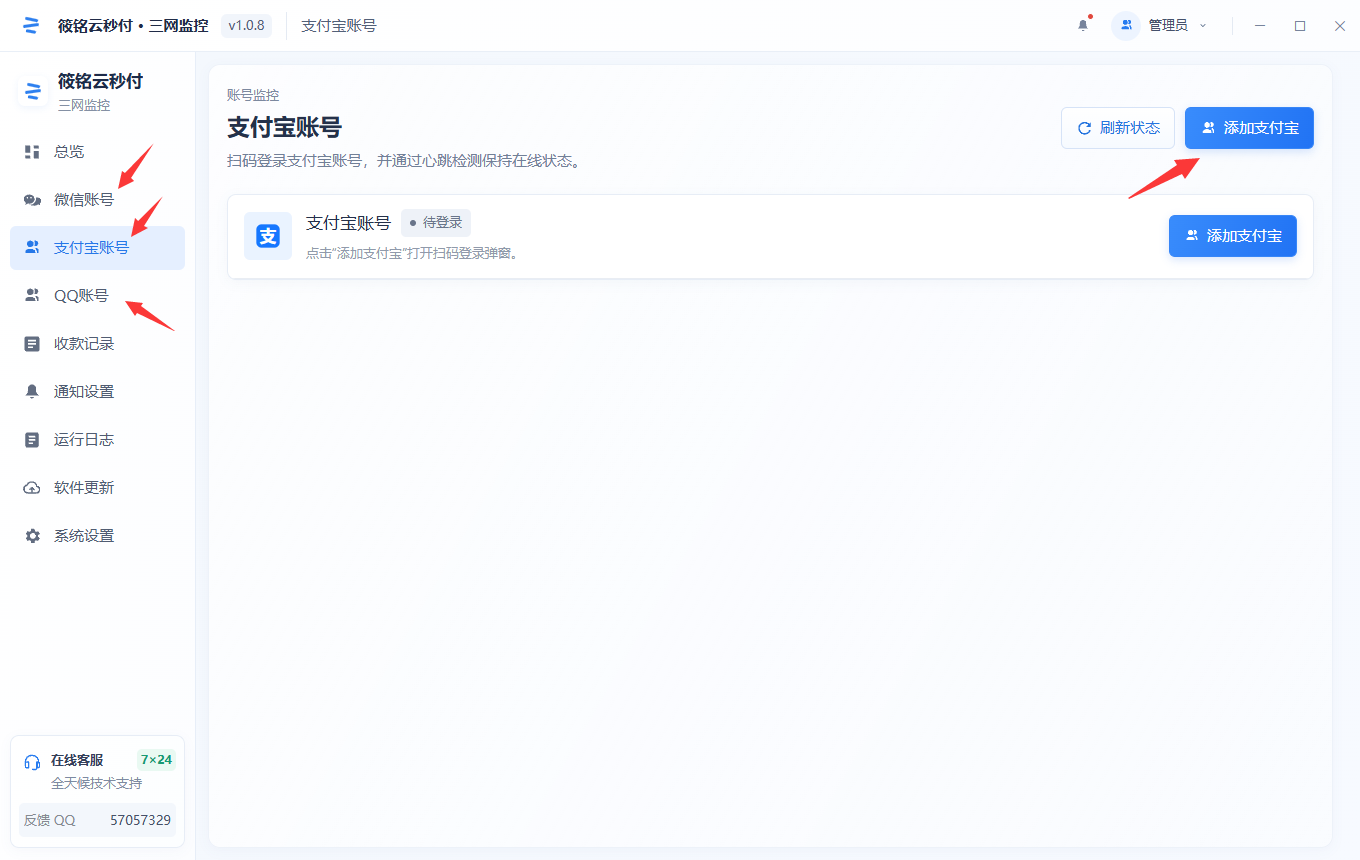Click the 全天候技术支持 support text
The width and height of the screenshot is (1360, 860).
click(97, 784)
